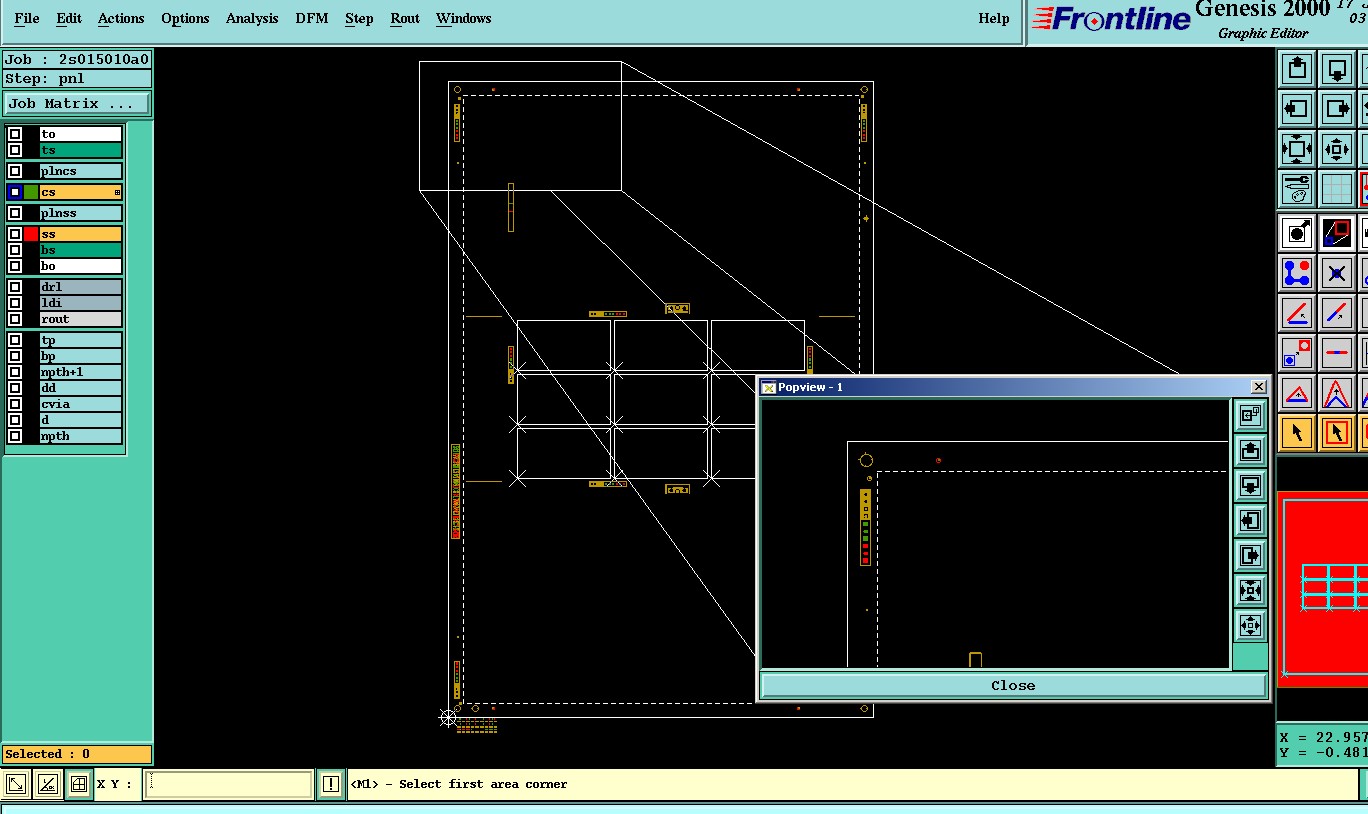This screenshot has height=814, width=1368.
Task: Toggle checkbox for layer npth
Action: pos(15,436)
